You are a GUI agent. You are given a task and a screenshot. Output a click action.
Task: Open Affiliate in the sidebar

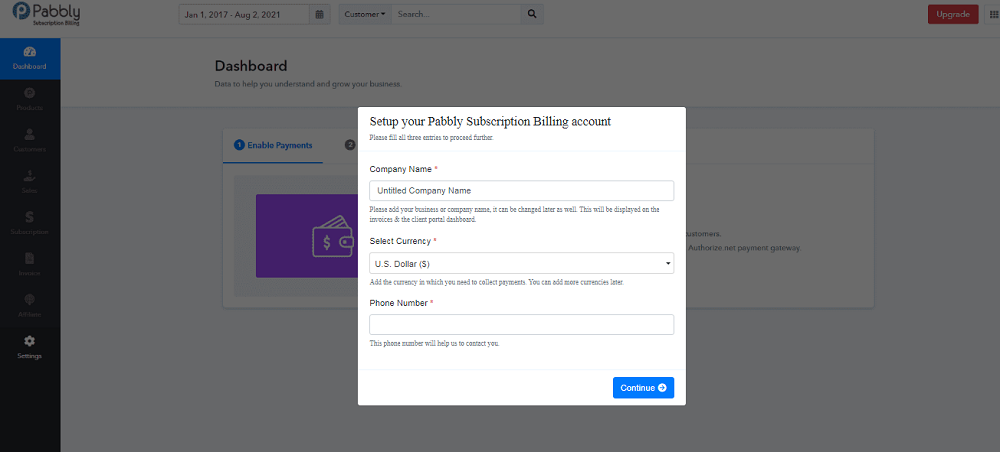tap(30, 307)
